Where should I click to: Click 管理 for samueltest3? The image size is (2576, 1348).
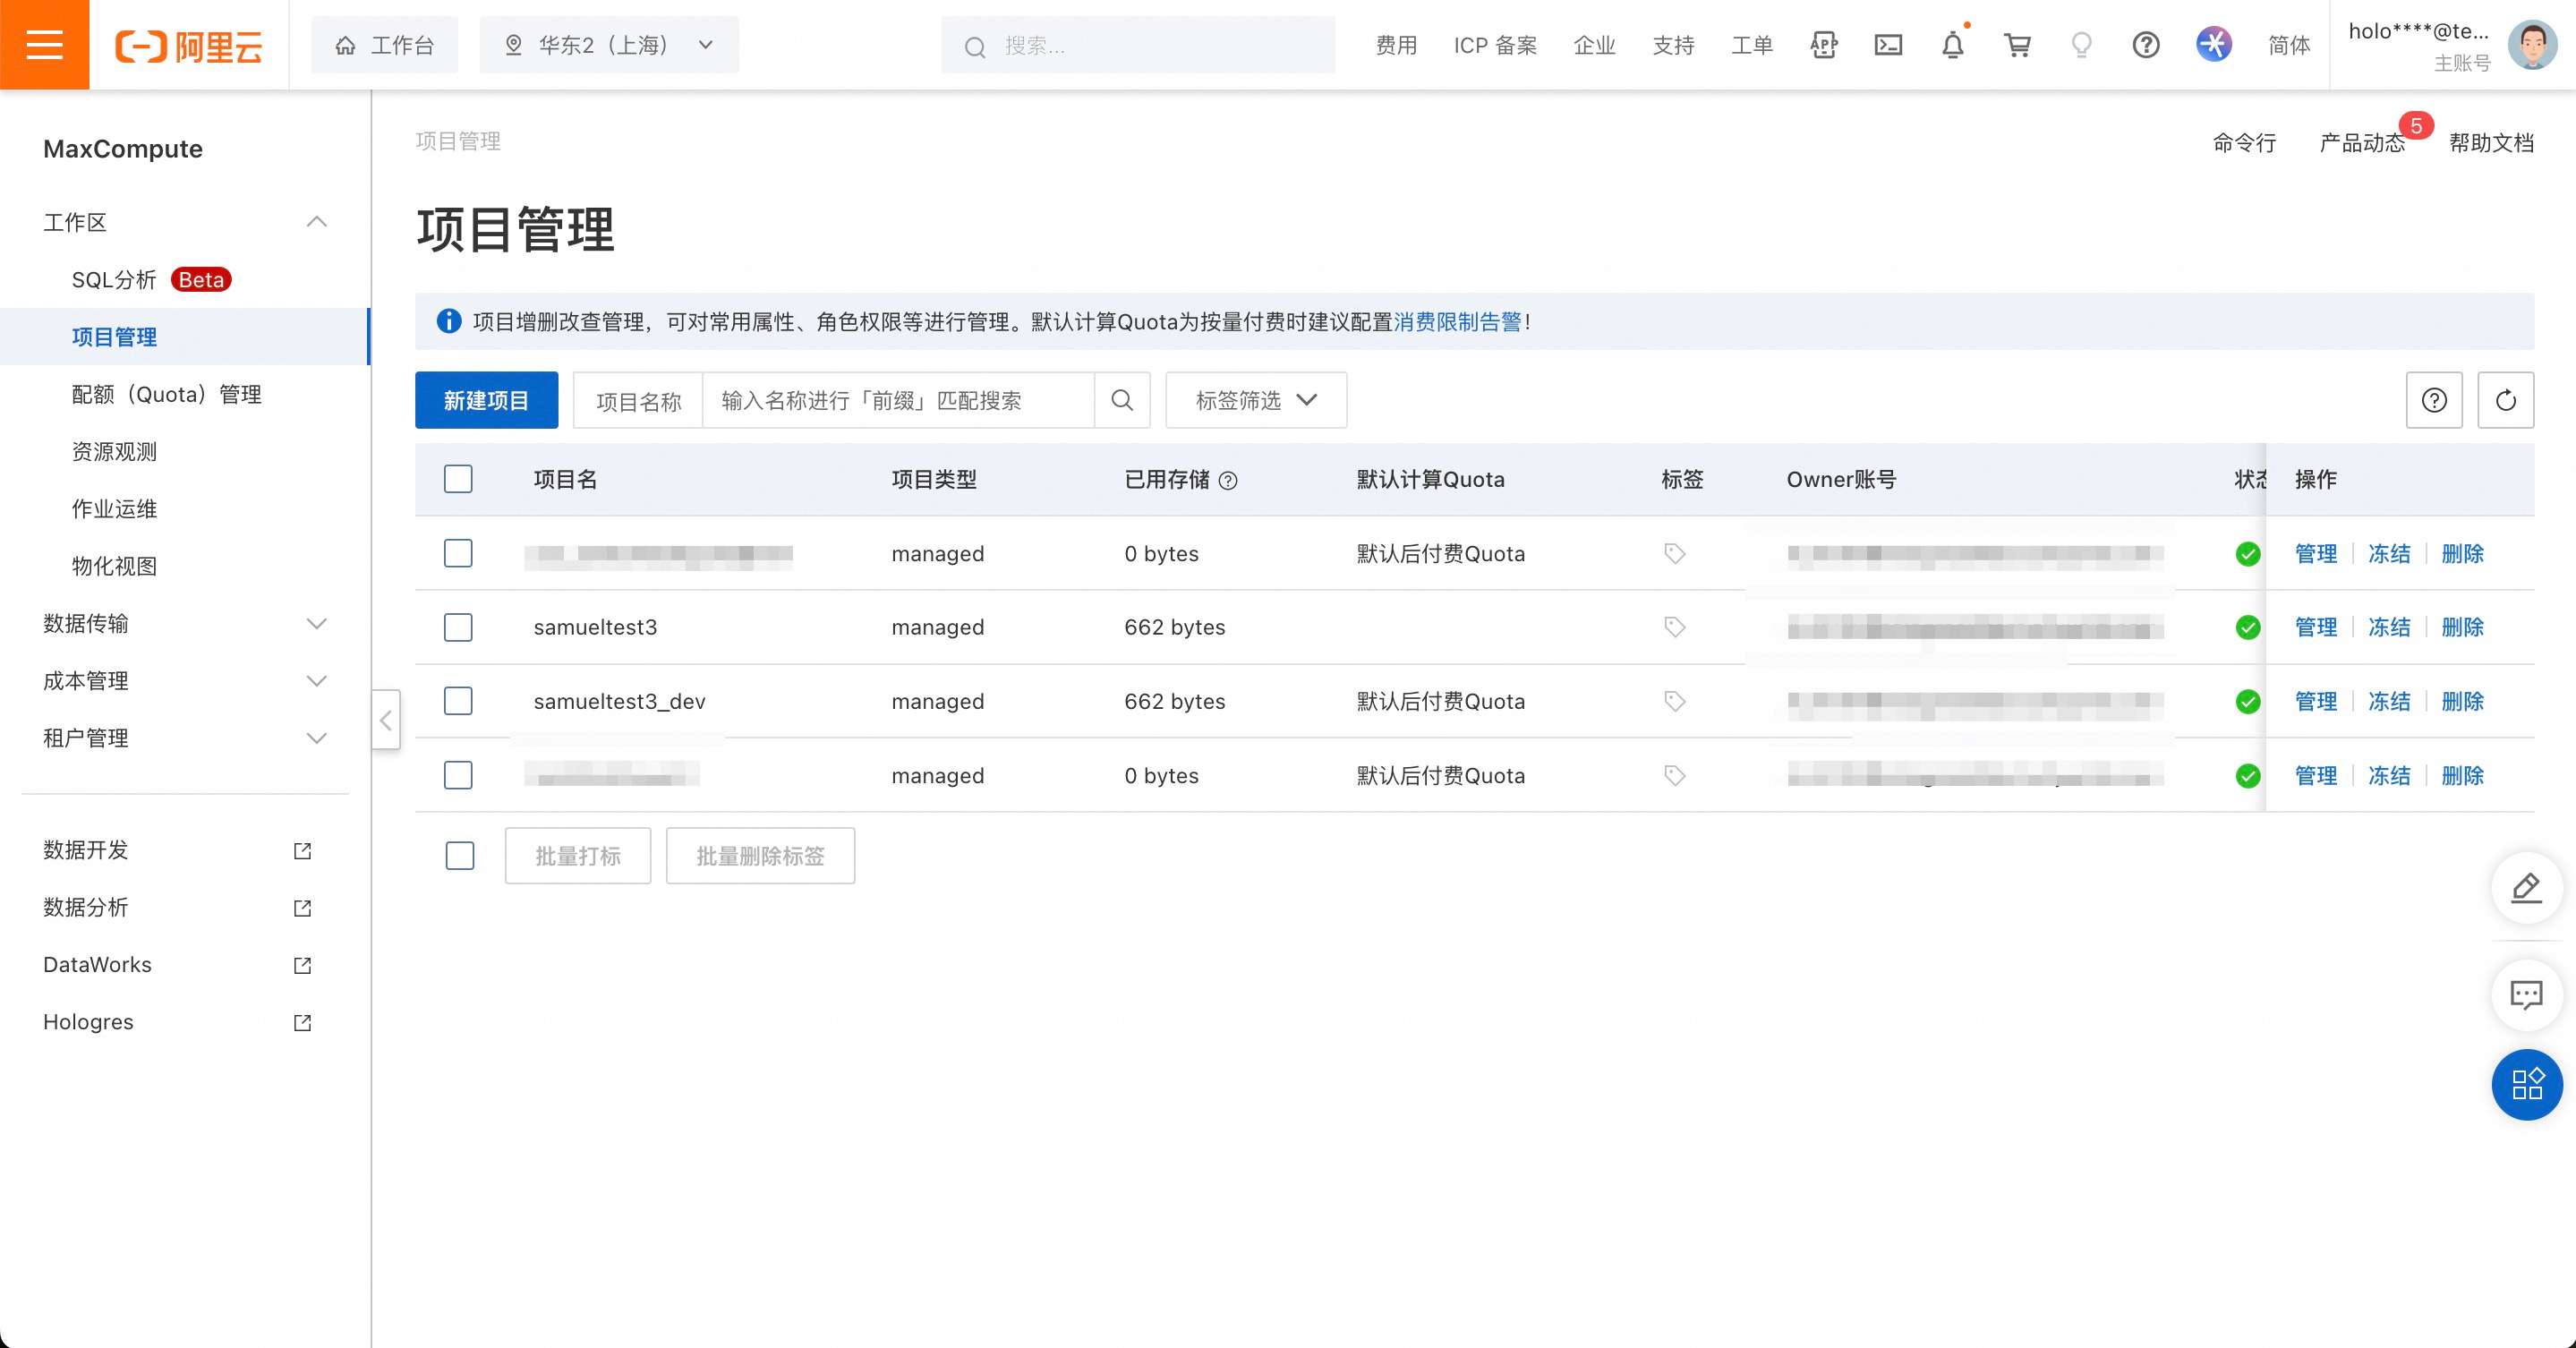(2315, 627)
